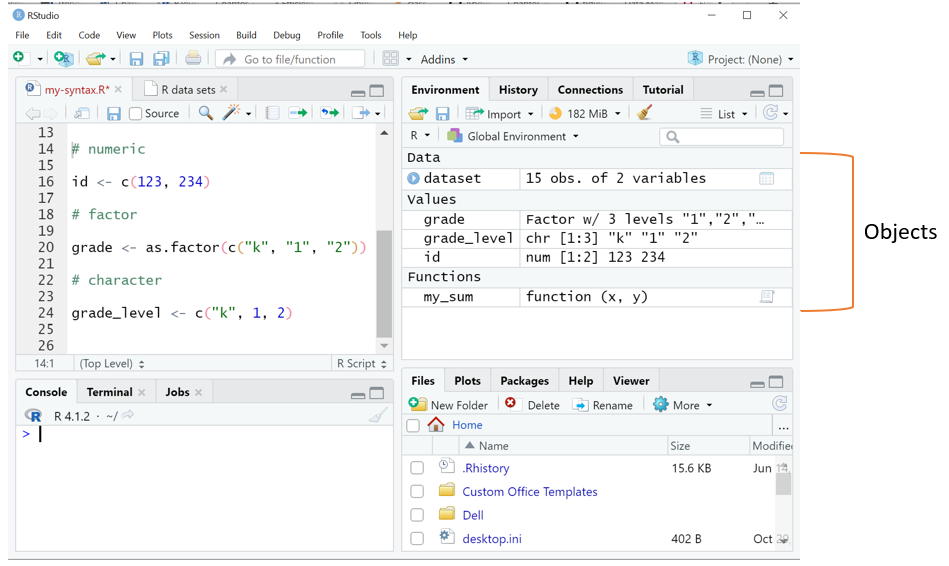Click the broom icon to clear environment
Image resolution: width=949 pixels, height=566 pixels.
(645, 114)
